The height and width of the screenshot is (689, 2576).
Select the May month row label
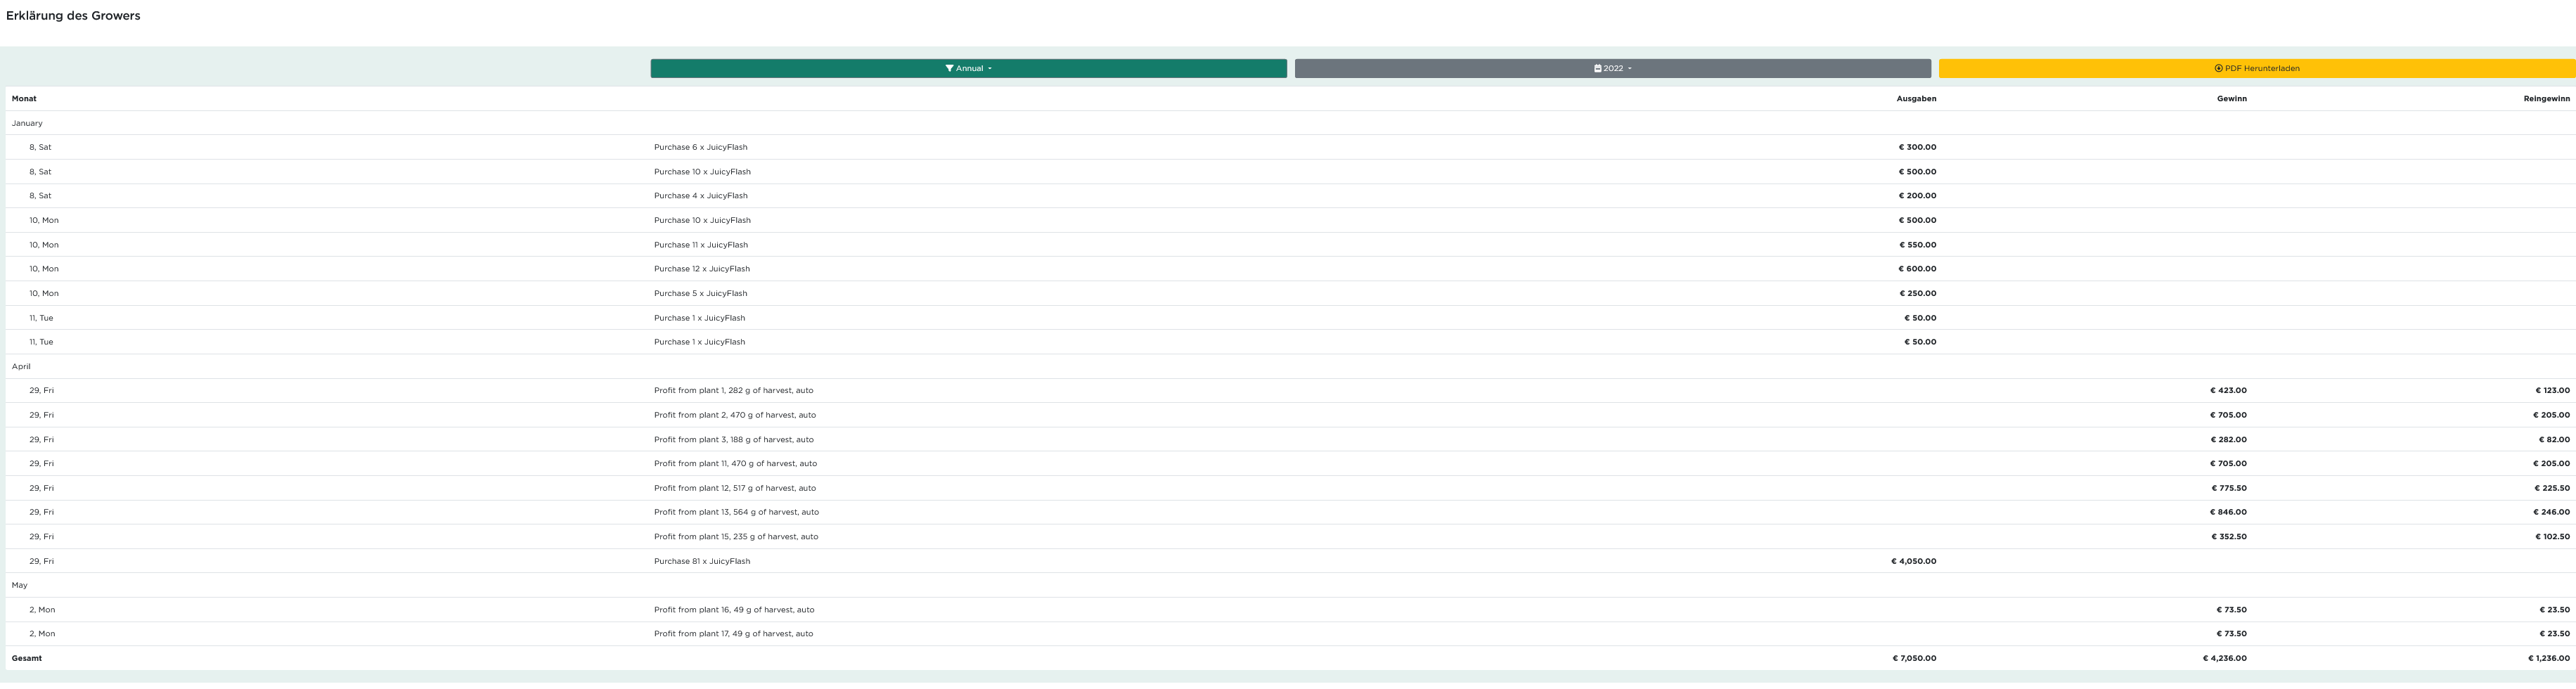[20, 585]
